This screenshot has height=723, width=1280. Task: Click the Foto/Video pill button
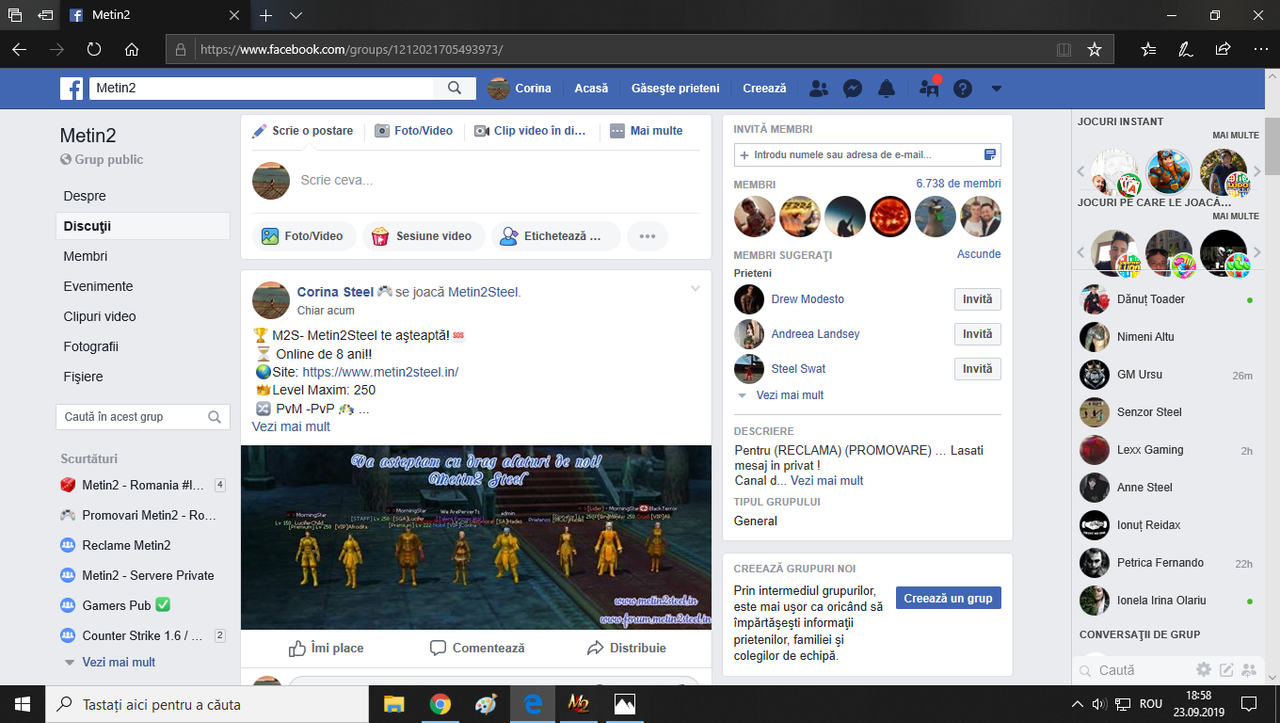(x=302, y=236)
